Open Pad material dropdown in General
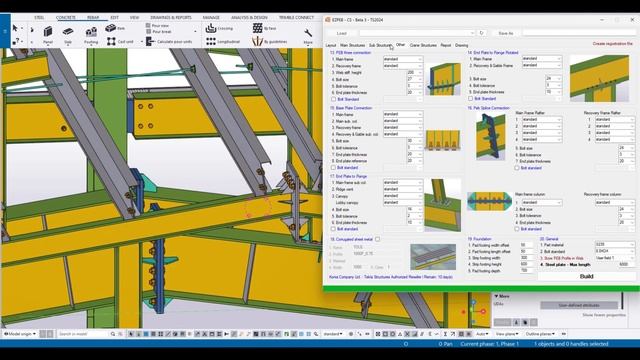 (x=614, y=244)
